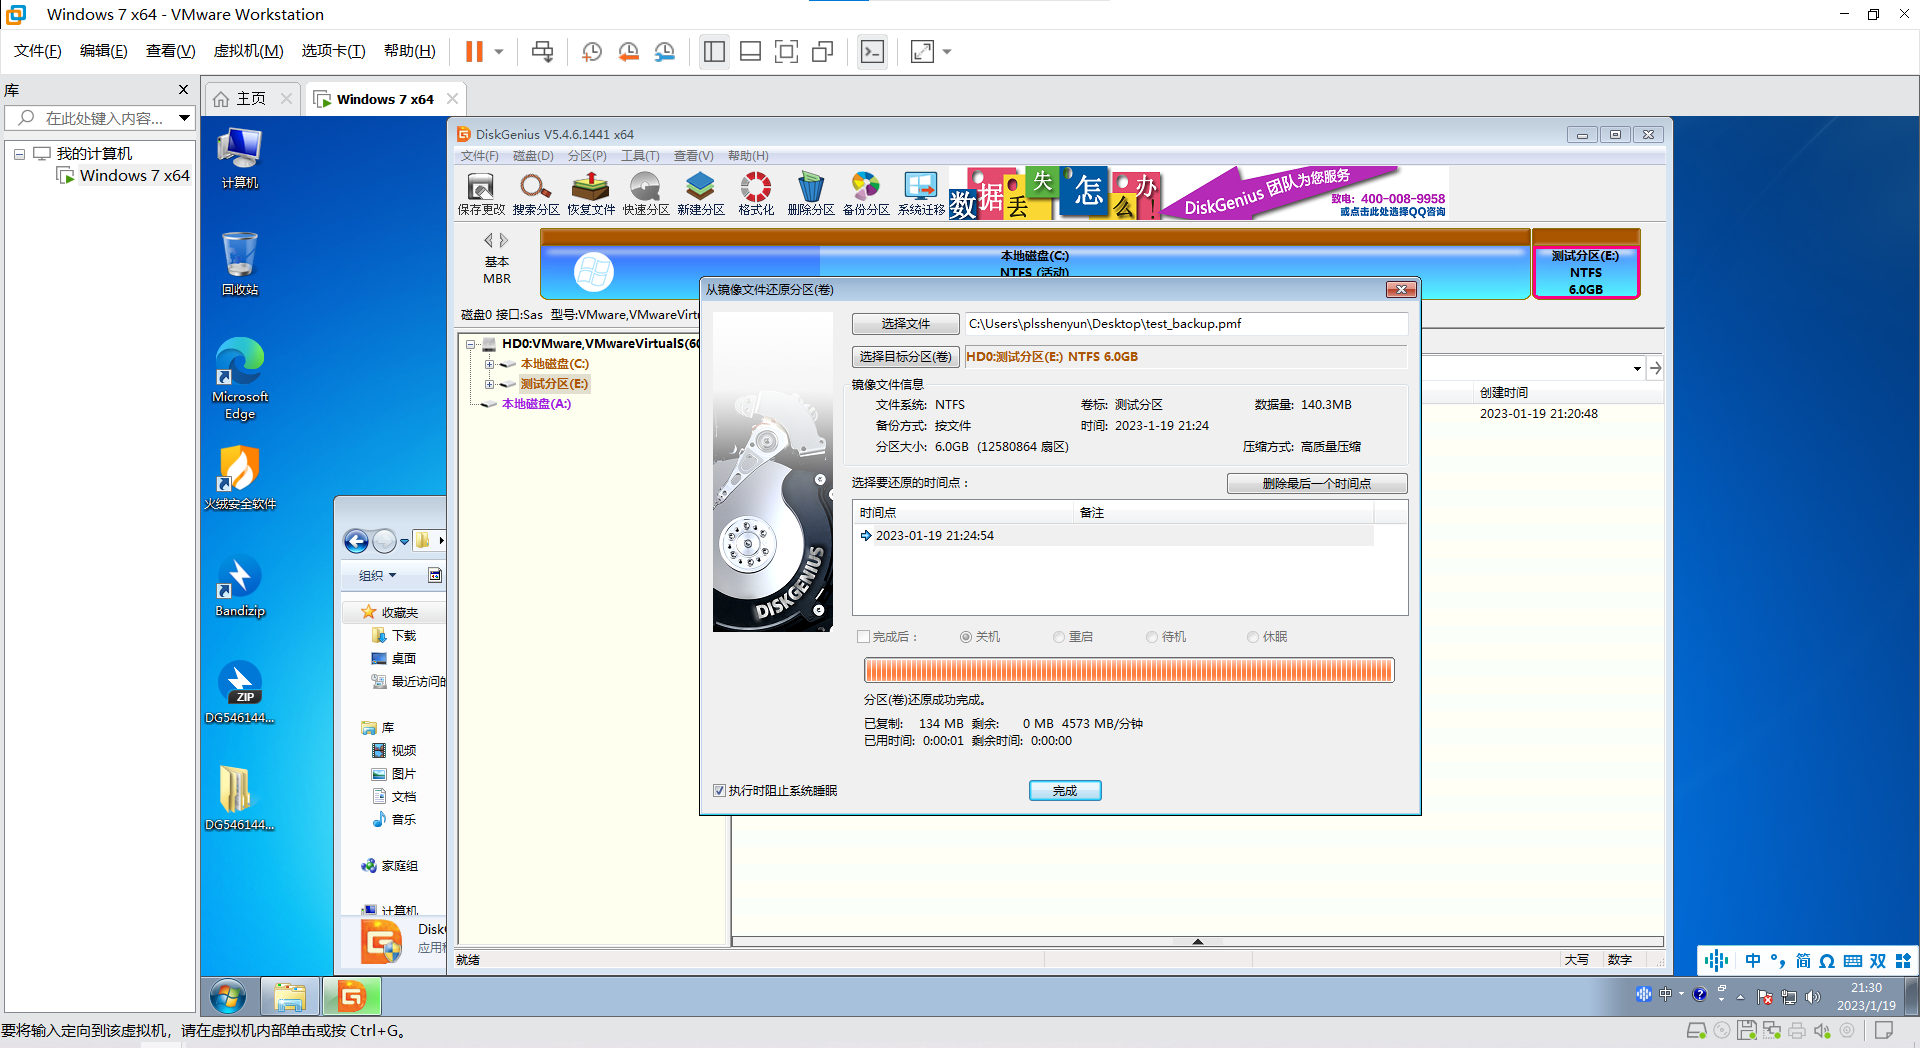This screenshot has width=1920, height=1048.
Task: Switch to VMware Unity mode icon
Action: (x=823, y=51)
